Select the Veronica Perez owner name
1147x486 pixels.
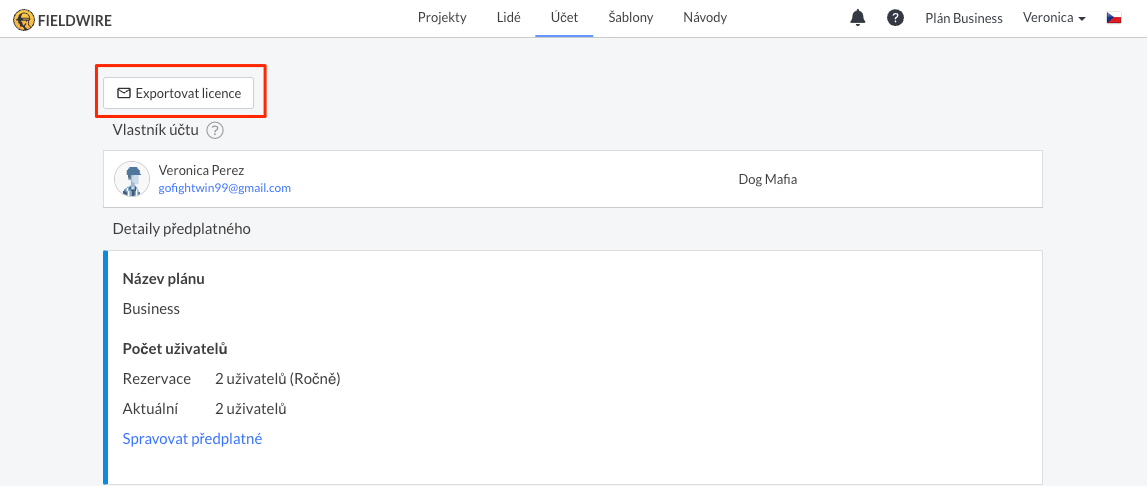201,171
